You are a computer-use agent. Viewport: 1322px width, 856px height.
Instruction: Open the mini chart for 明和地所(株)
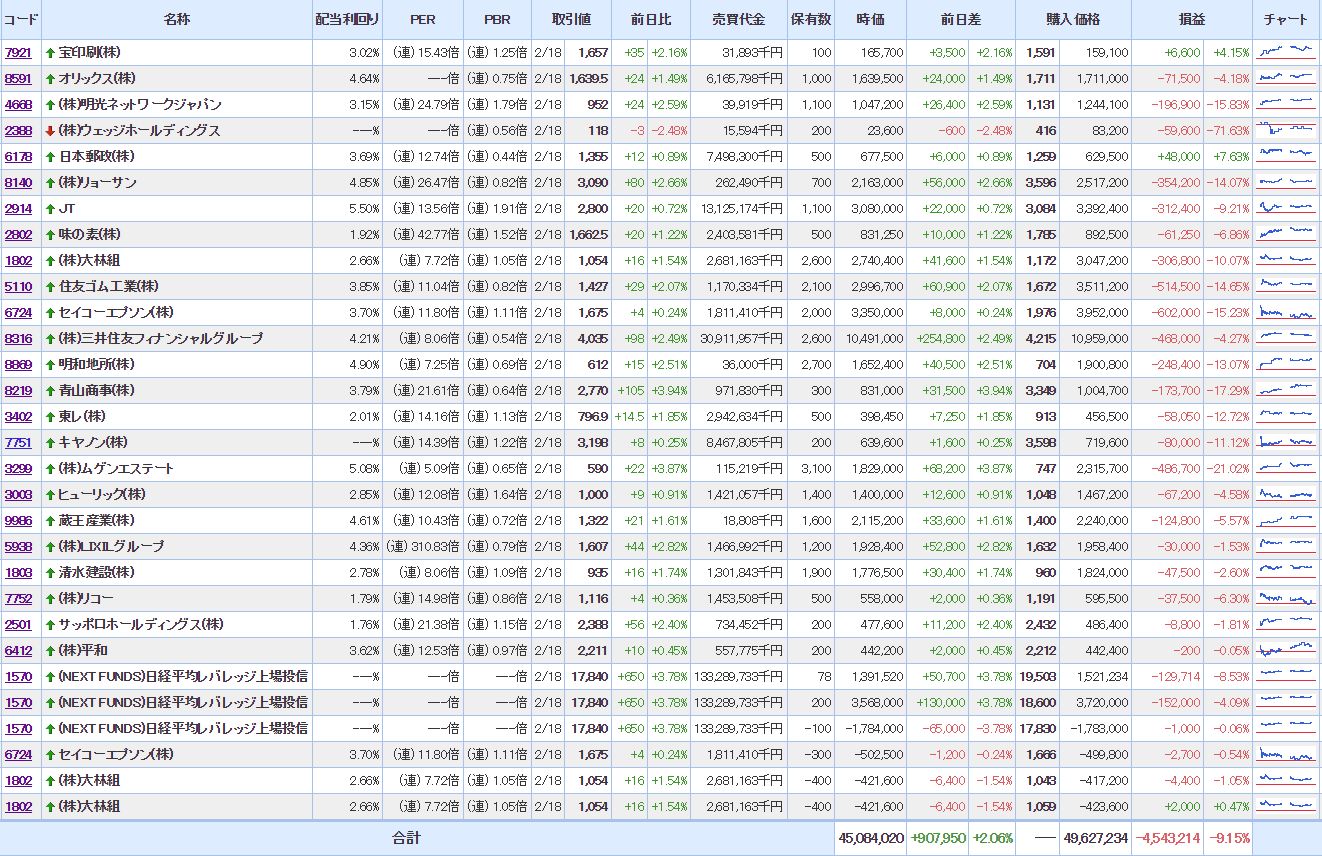pos(1286,364)
